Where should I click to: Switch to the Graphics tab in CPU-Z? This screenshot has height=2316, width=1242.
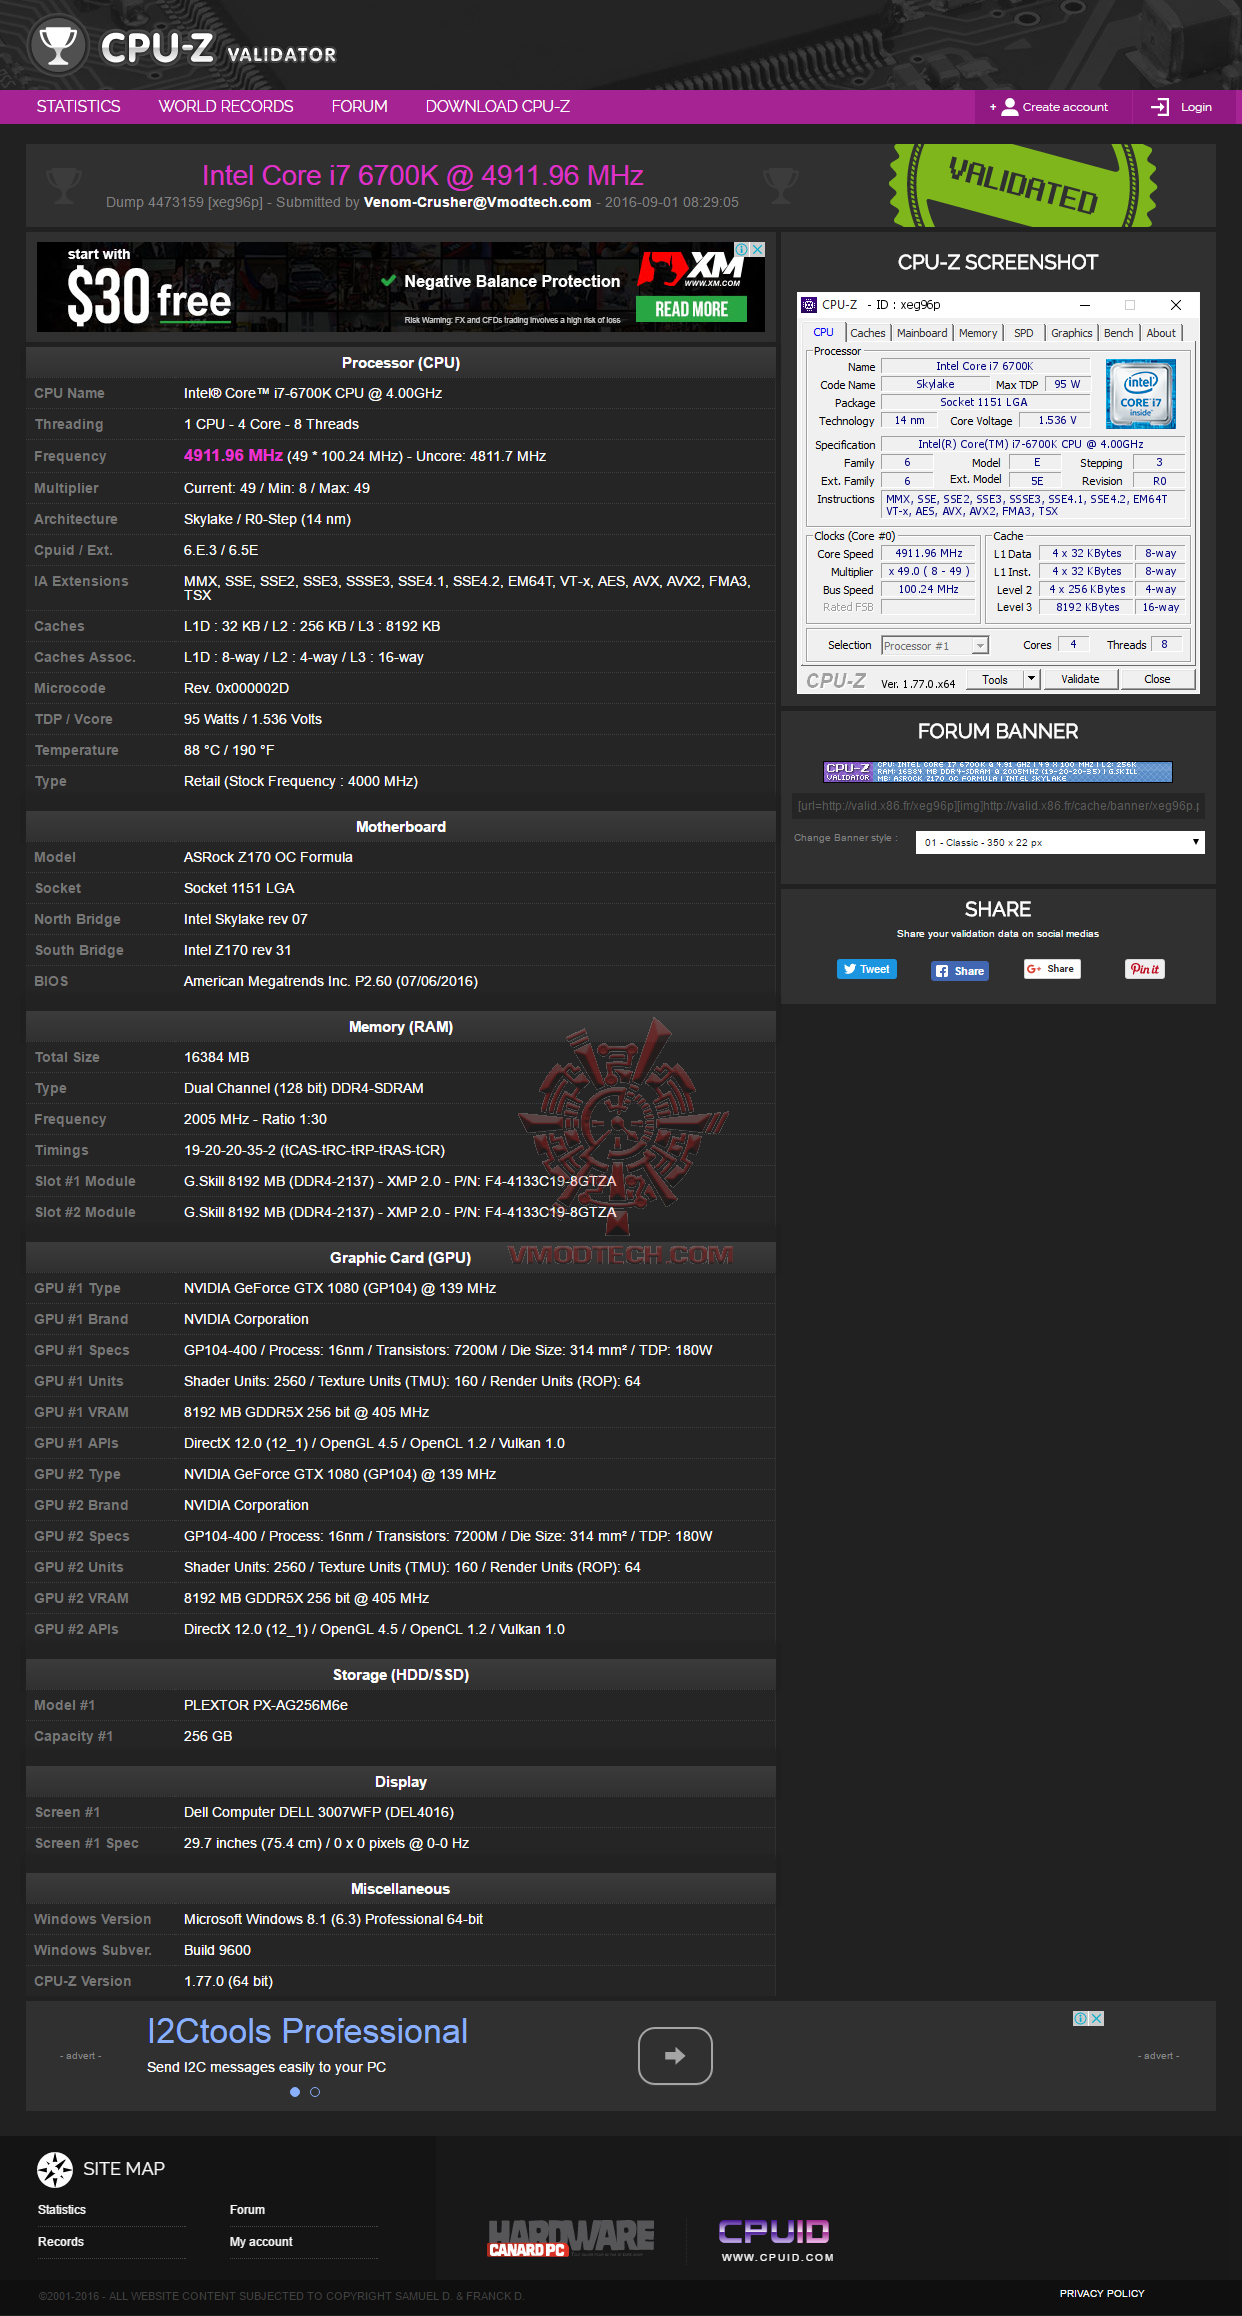click(x=1072, y=333)
